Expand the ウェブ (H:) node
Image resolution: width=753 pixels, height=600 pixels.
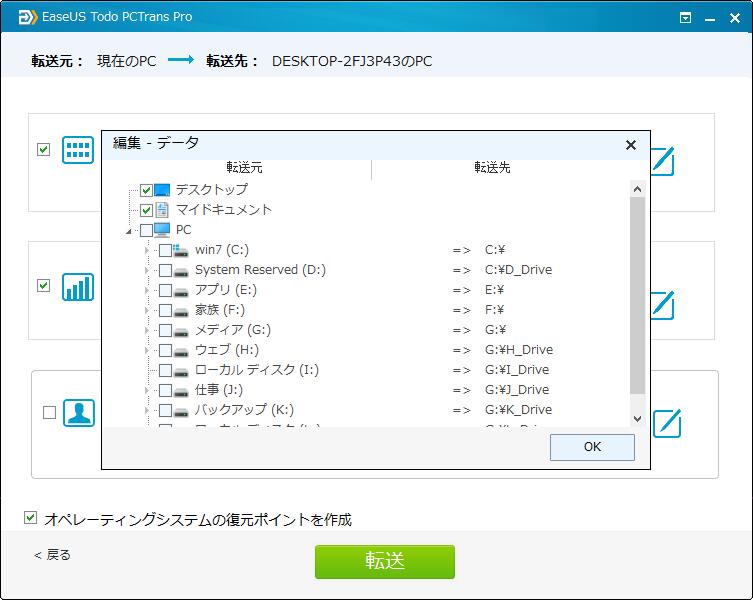pos(147,350)
